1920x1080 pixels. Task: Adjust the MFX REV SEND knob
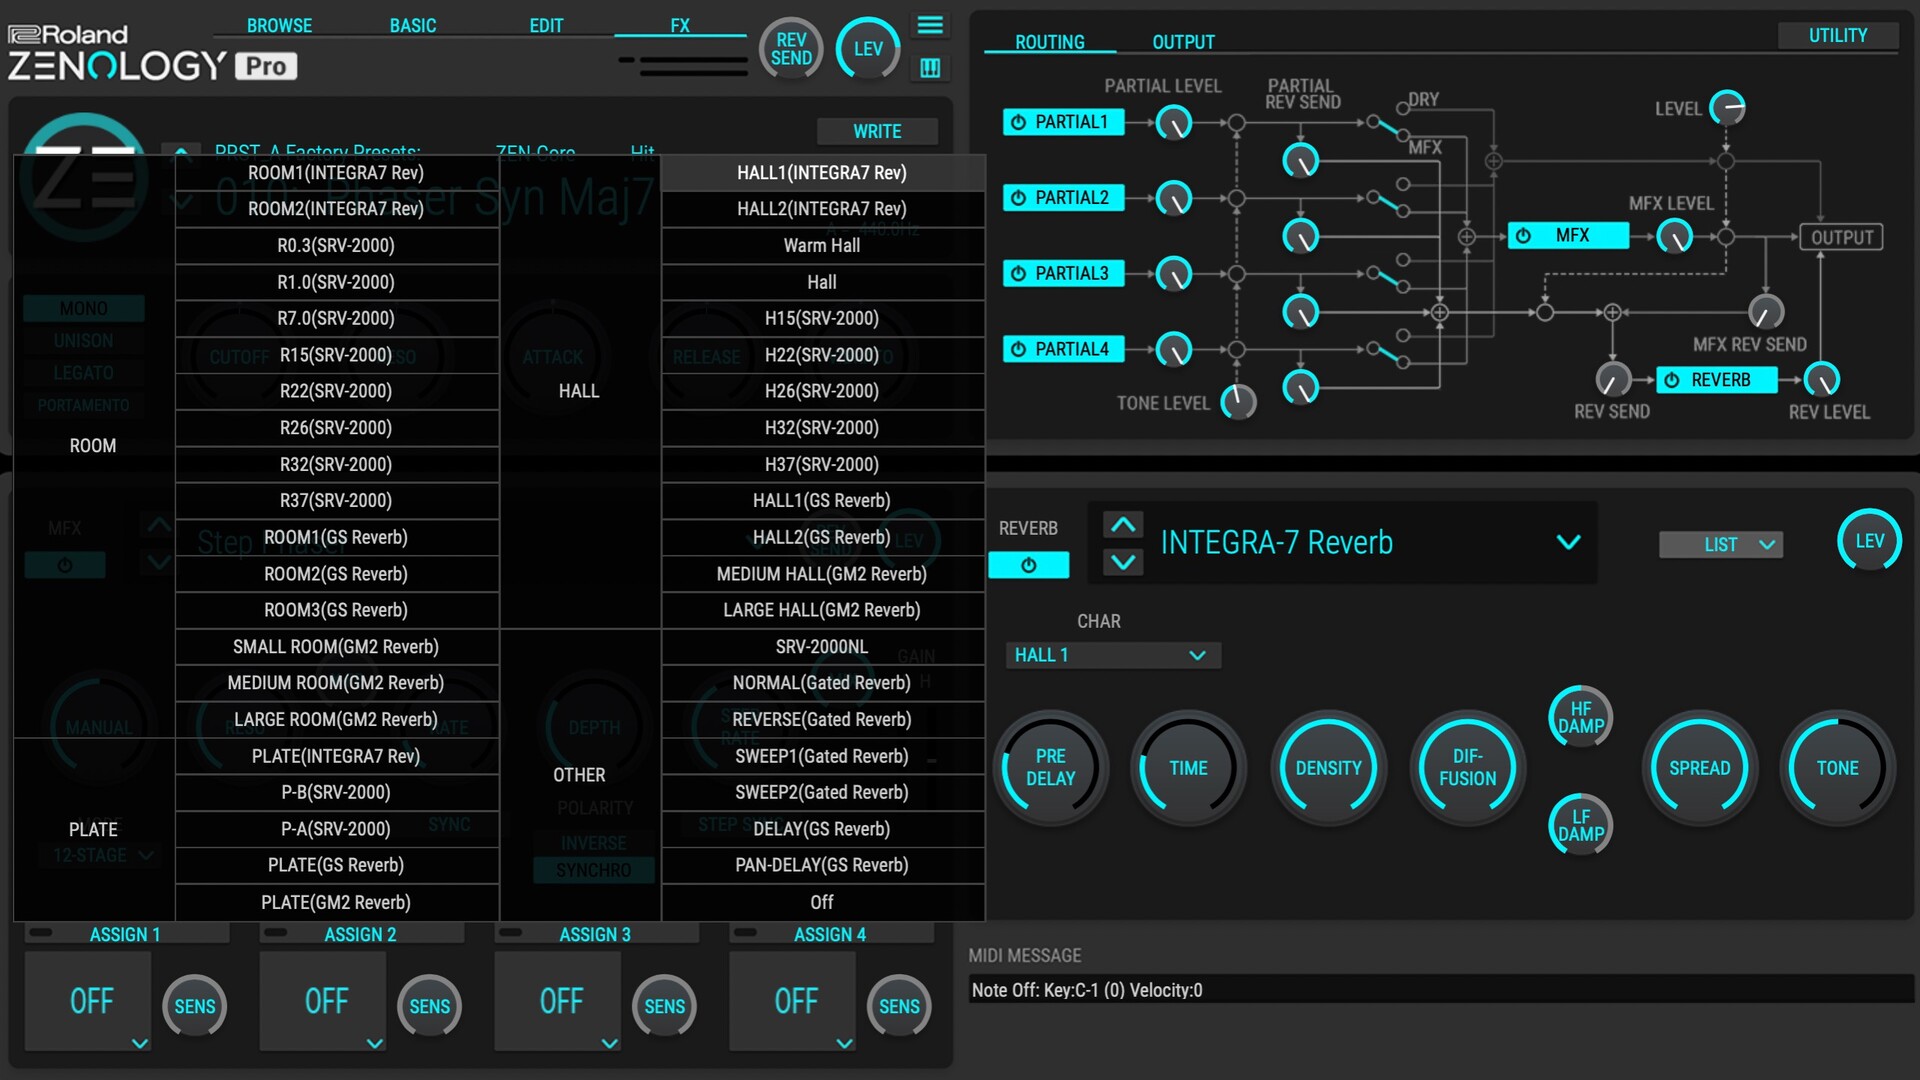[x=1765, y=312]
